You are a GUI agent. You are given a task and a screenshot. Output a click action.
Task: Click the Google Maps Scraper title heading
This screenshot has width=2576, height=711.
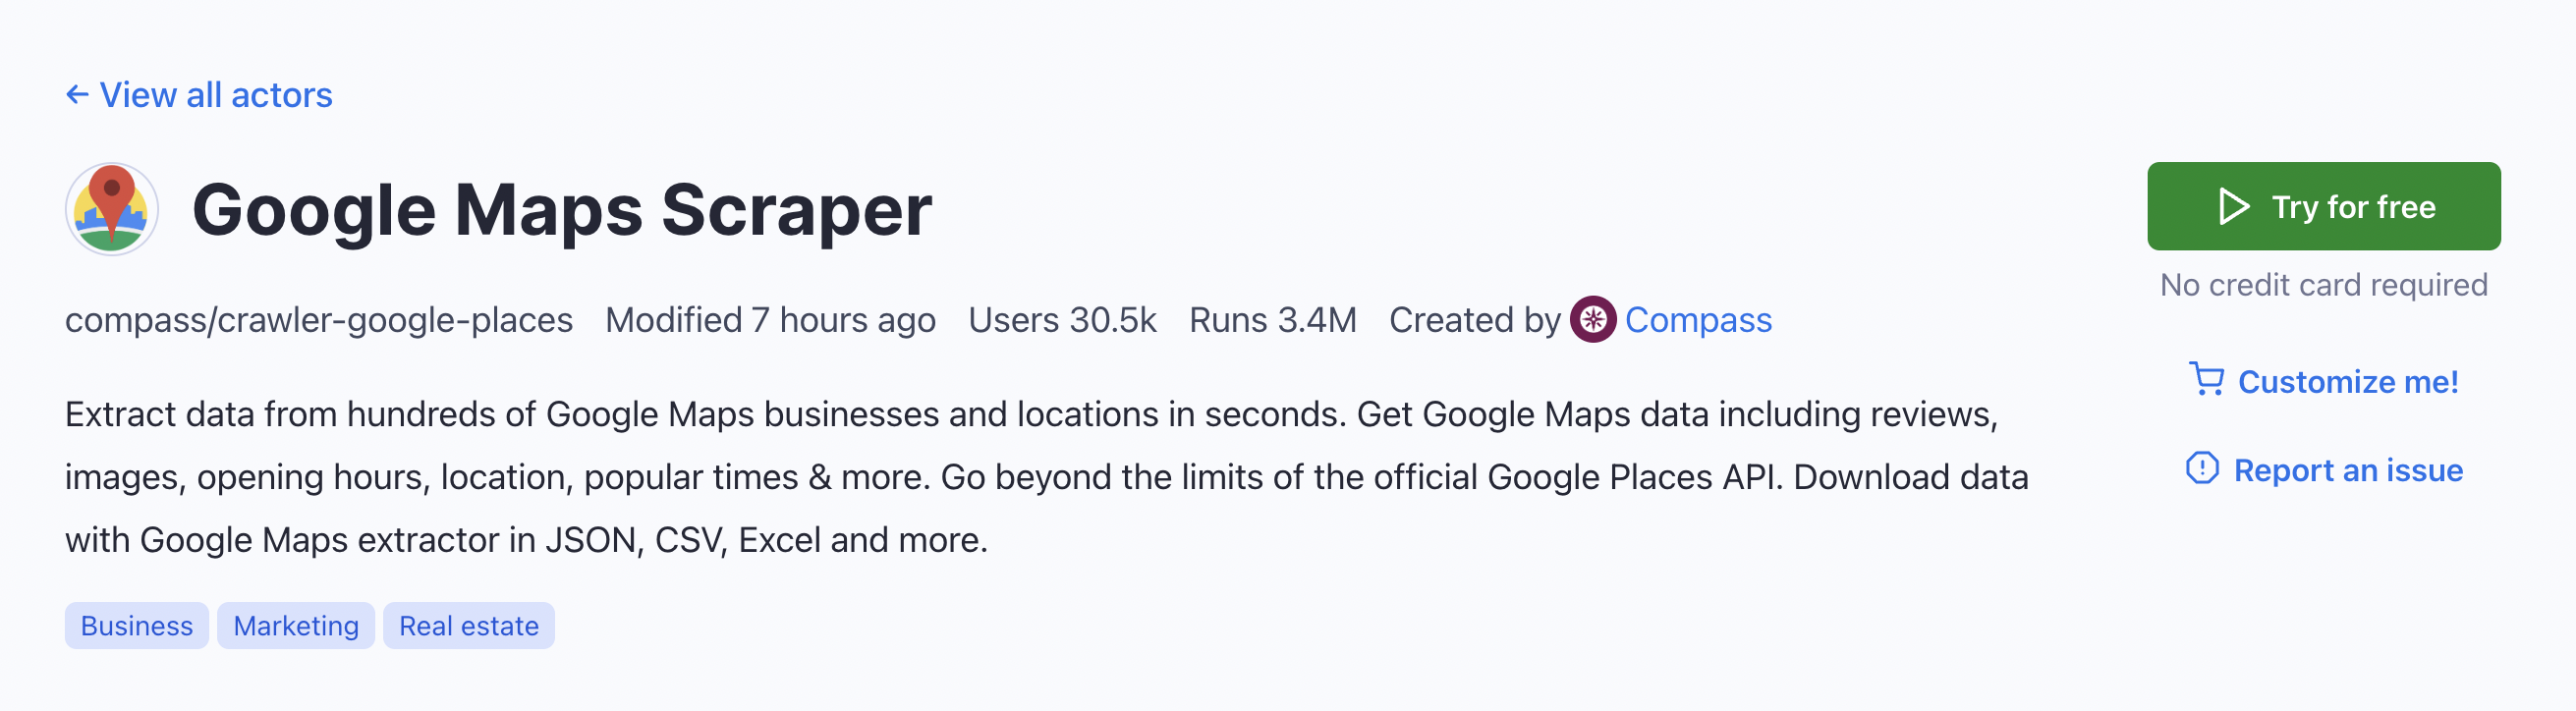561,210
